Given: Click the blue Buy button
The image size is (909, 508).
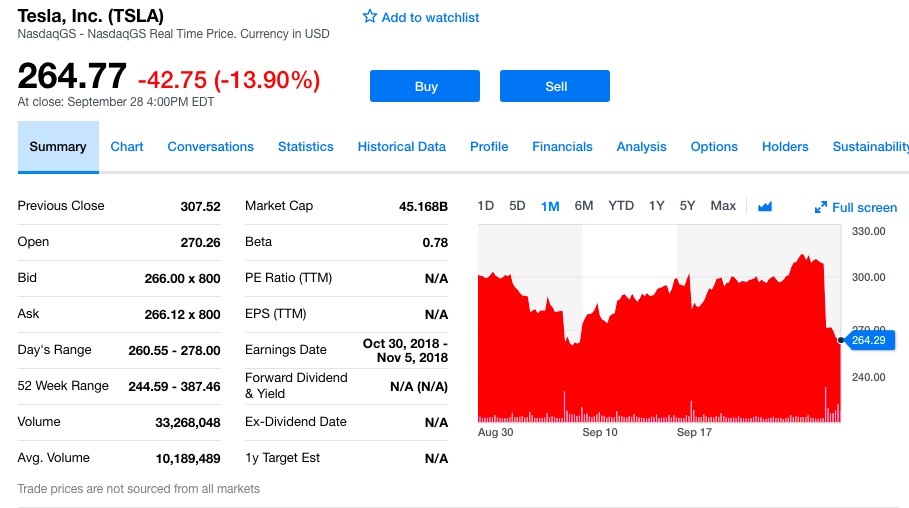Looking at the screenshot, I should [x=425, y=86].
